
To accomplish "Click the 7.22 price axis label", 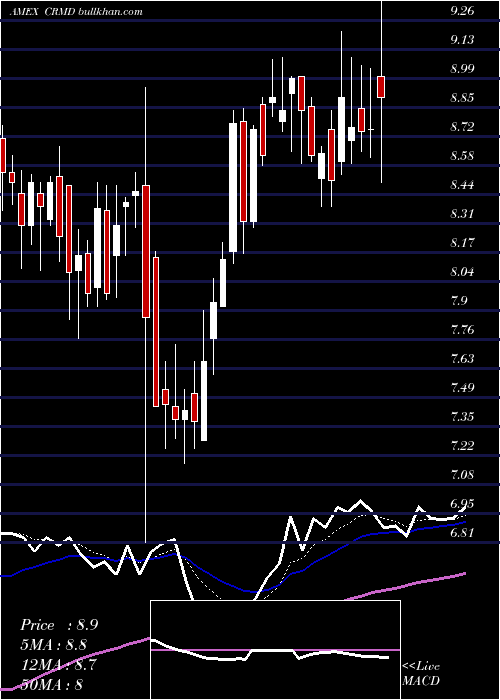I will coord(462,446).
